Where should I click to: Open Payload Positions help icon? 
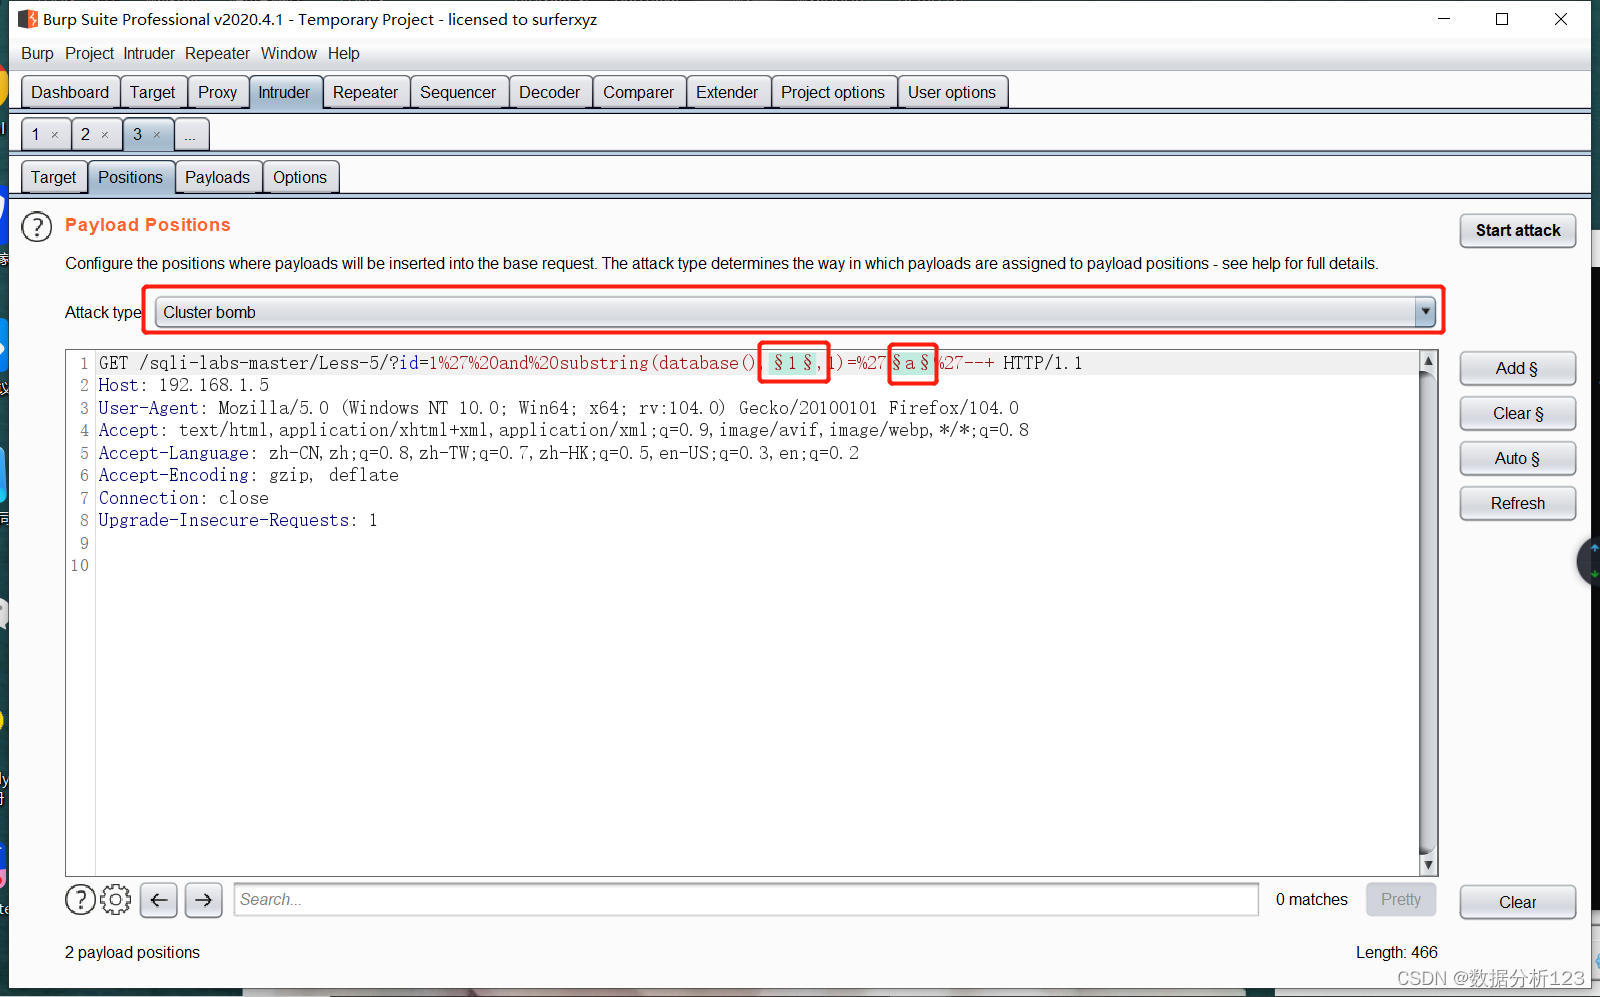37,227
